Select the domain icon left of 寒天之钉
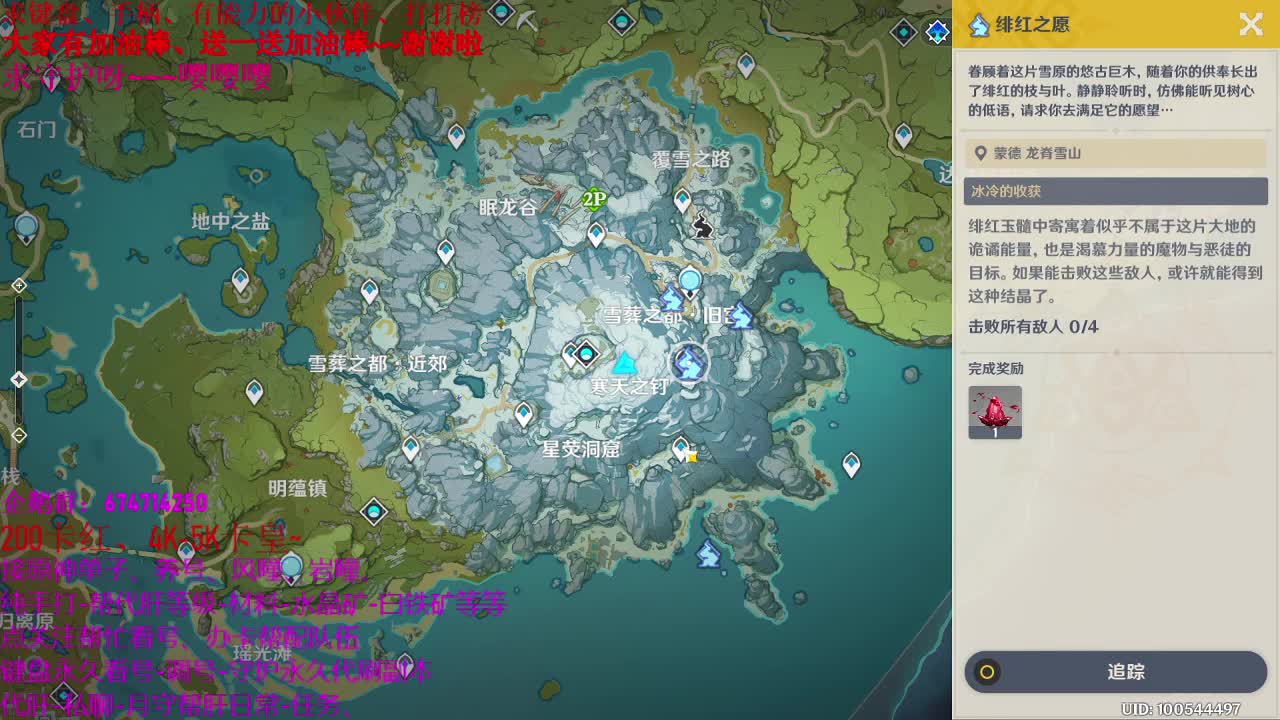1280x720 pixels. (x=587, y=353)
